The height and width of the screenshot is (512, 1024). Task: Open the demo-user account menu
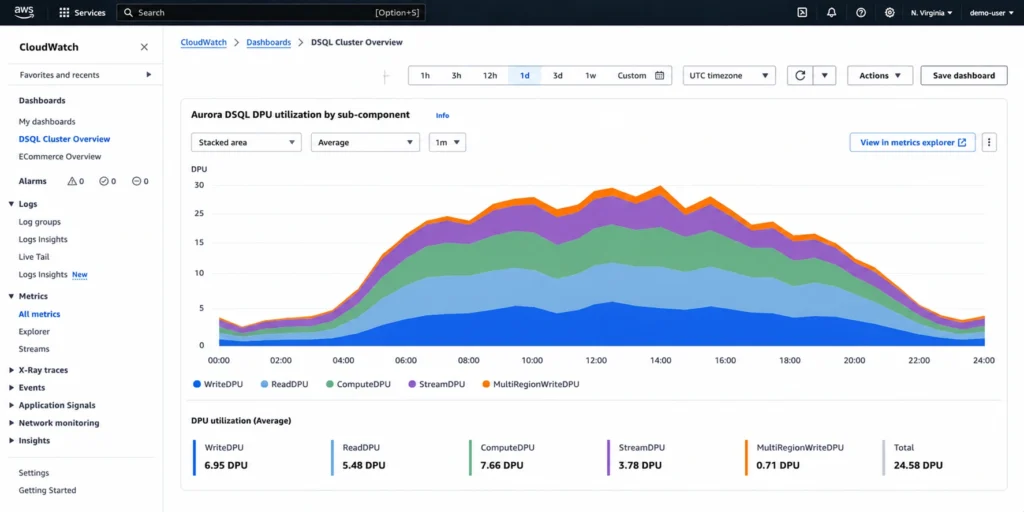click(991, 12)
